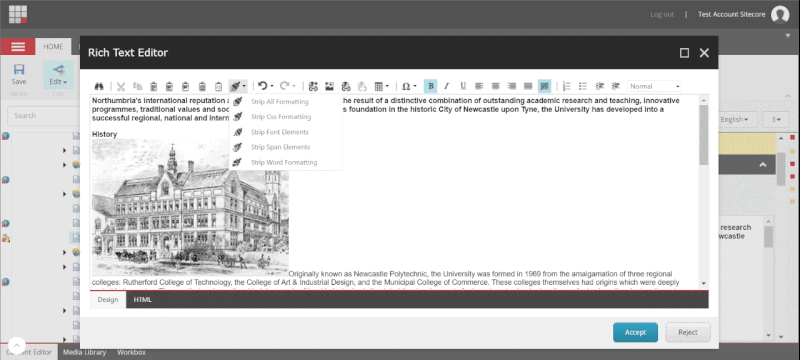Insert Sitecore media image
The image size is (800, 360).
tap(329, 86)
